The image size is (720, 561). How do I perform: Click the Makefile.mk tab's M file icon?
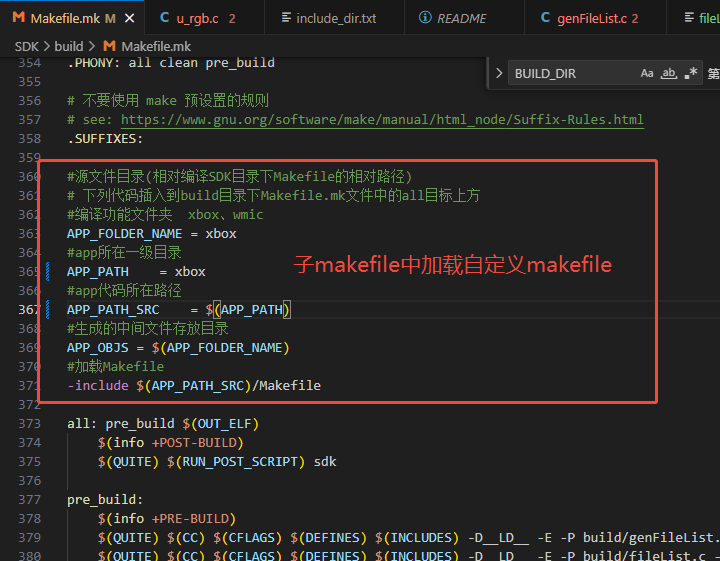pos(18,17)
